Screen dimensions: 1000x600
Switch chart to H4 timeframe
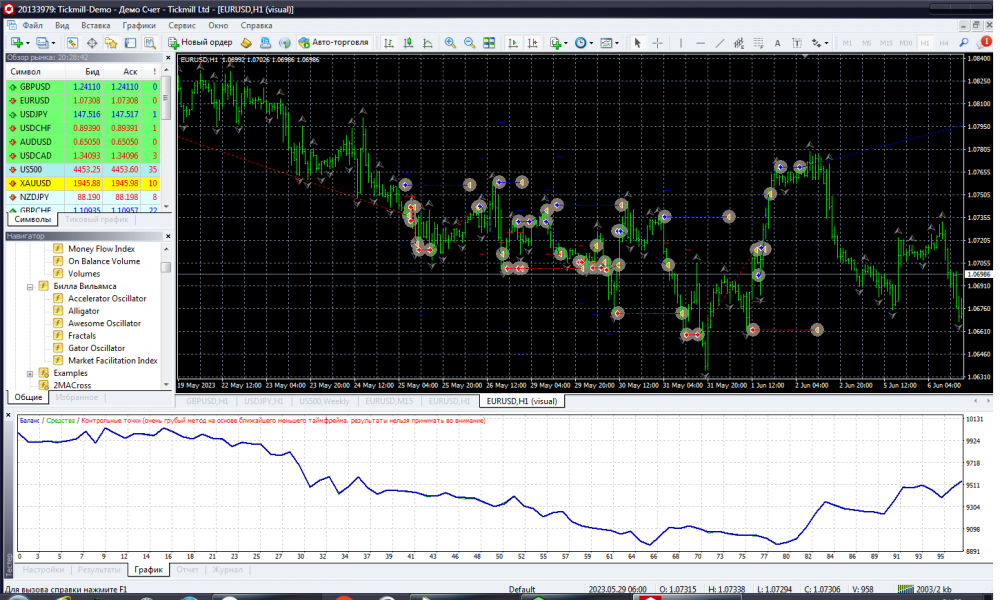point(946,43)
